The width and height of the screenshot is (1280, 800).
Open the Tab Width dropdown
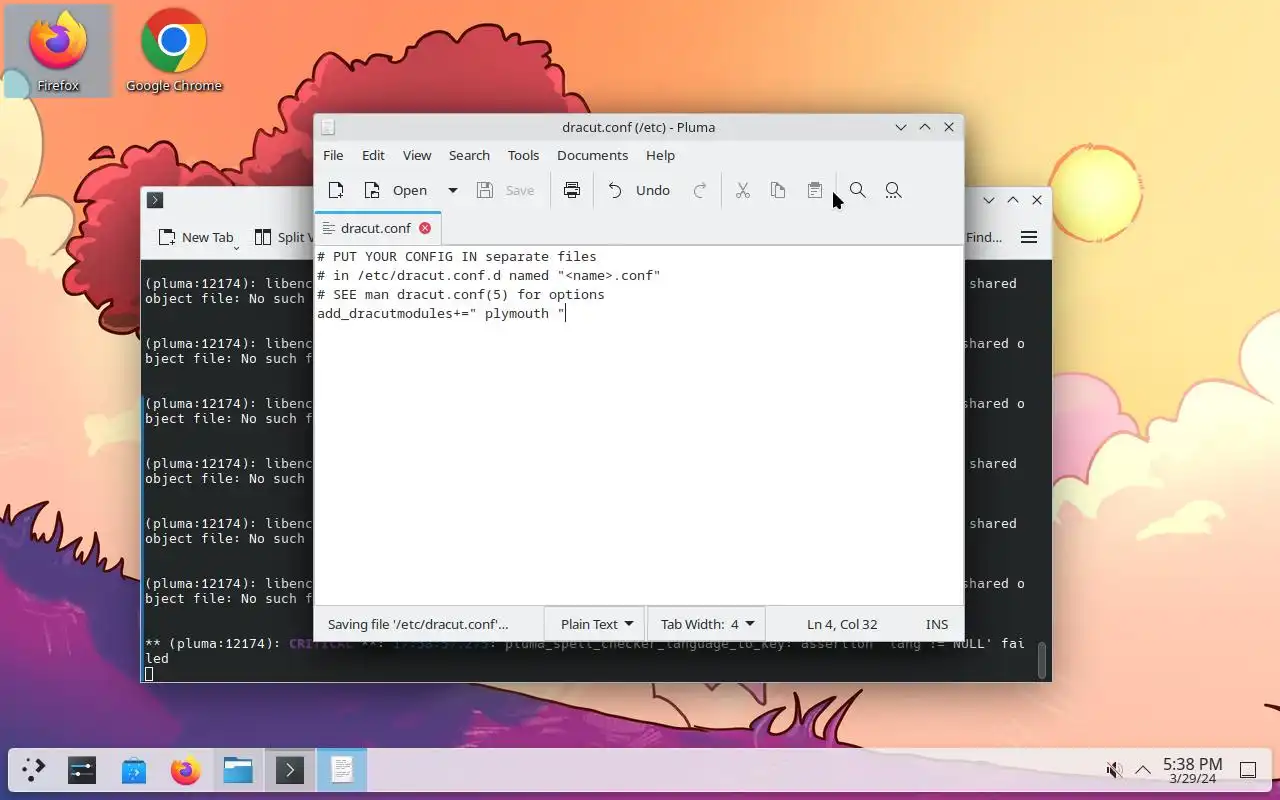coord(706,624)
